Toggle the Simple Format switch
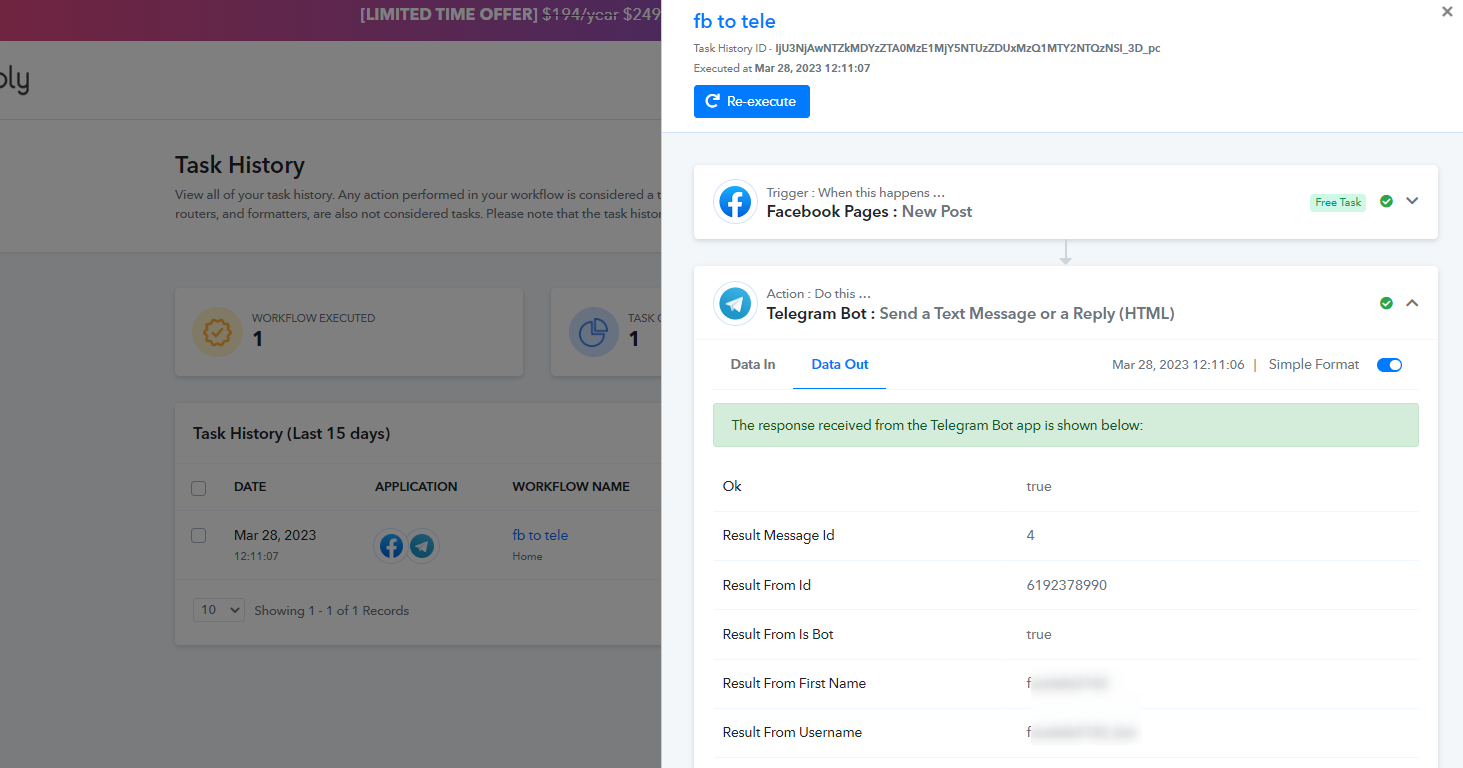 point(1389,365)
